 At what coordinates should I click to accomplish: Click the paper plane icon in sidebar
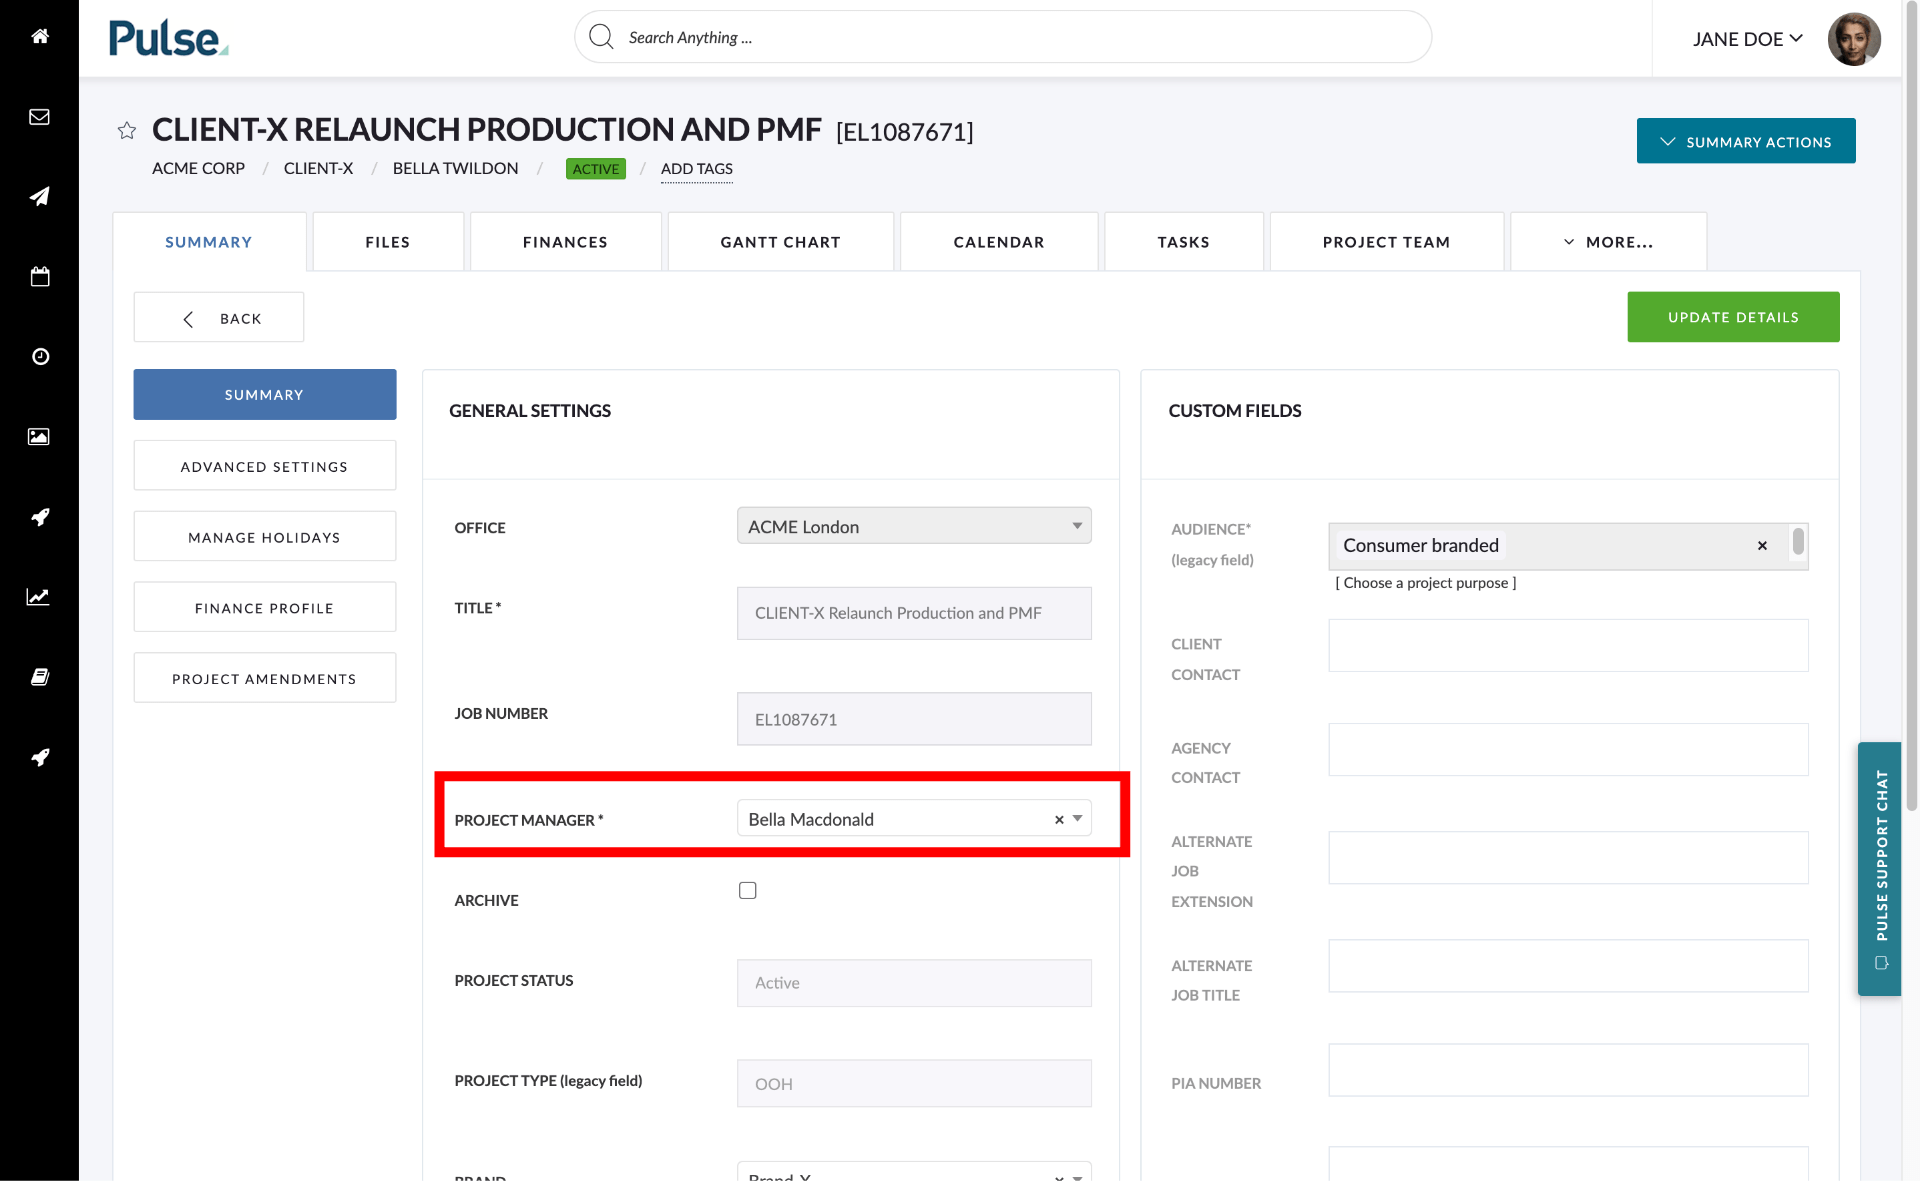point(40,196)
